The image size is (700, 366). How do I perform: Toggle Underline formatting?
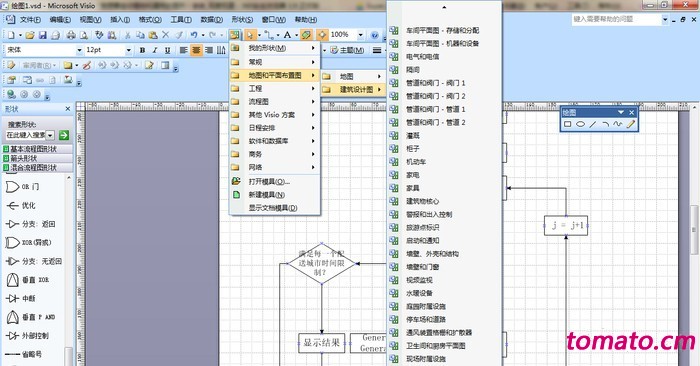click(x=167, y=50)
